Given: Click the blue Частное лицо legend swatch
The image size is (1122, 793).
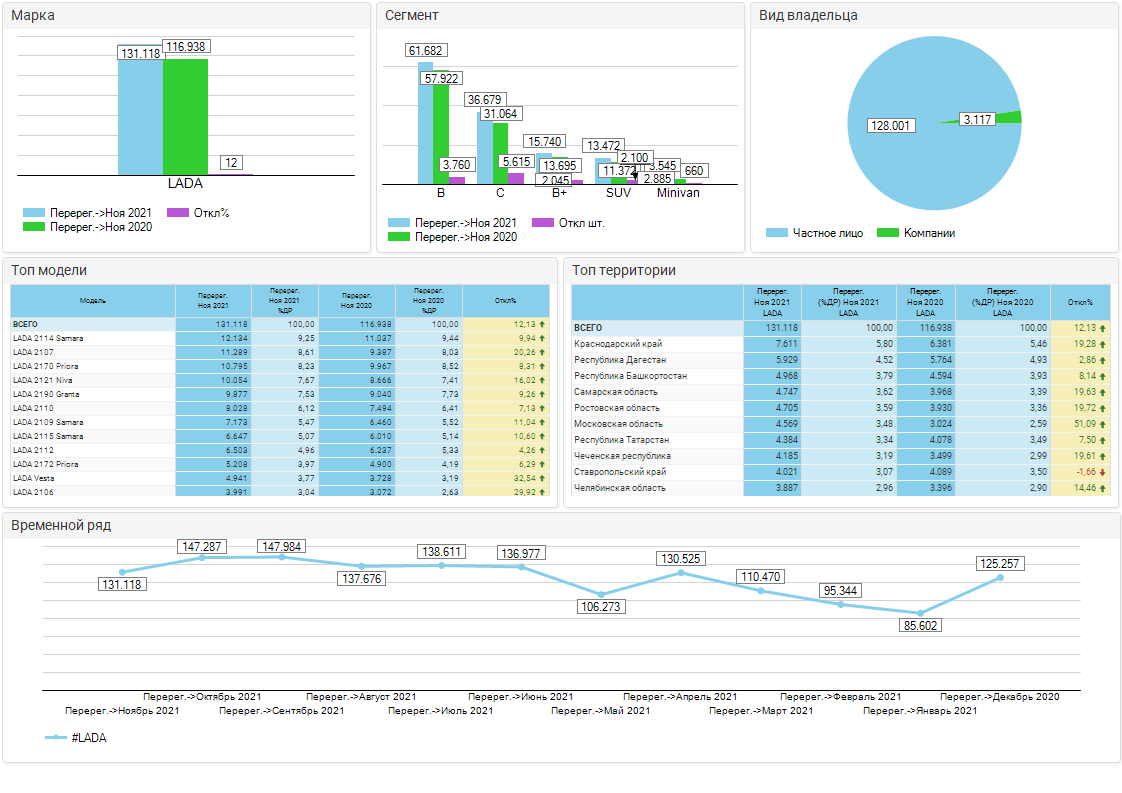Looking at the screenshot, I should coord(777,233).
